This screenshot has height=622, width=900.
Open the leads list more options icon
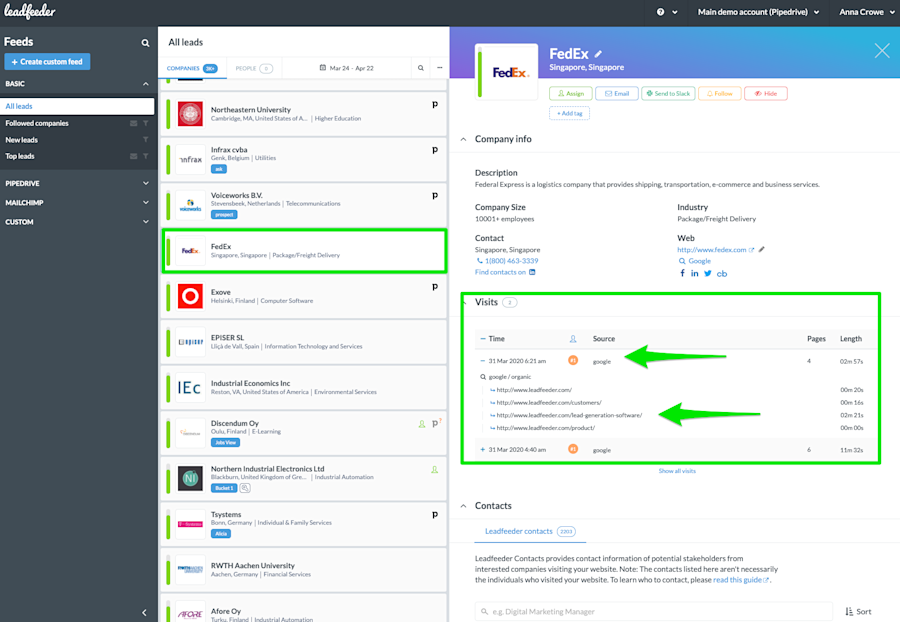[440, 68]
